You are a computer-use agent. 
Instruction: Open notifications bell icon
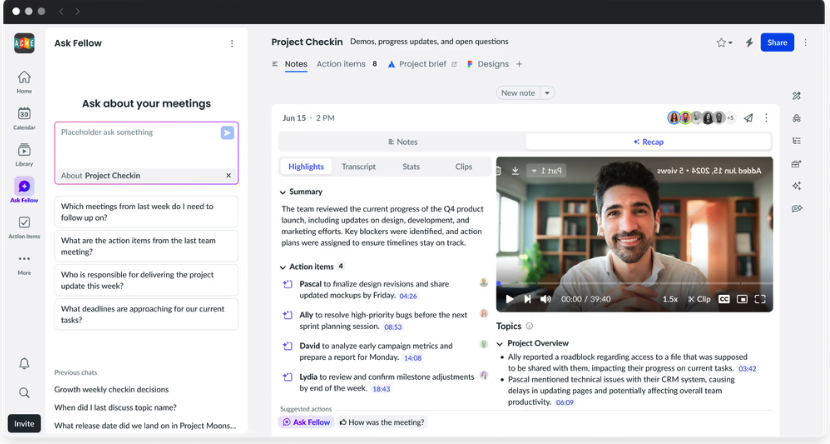(24, 363)
